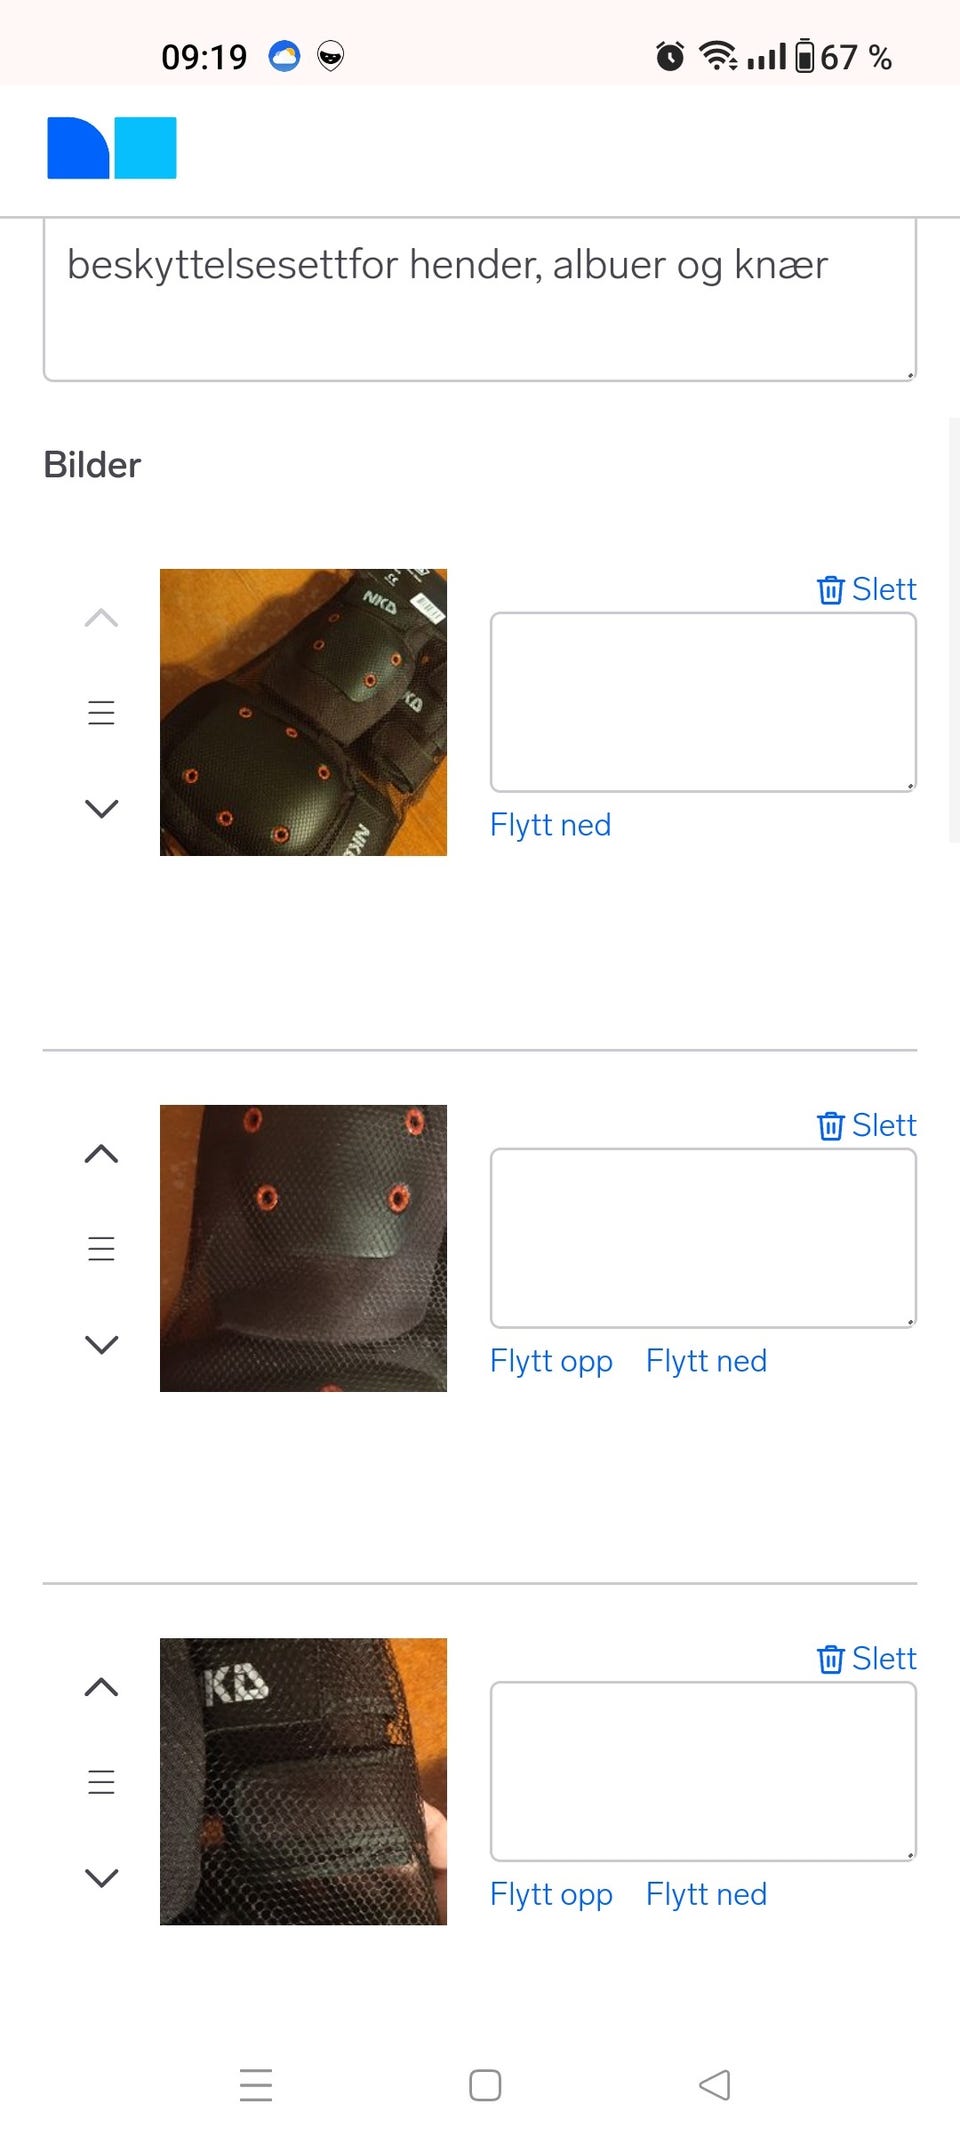Delete the third KD strap image
This screenshot has width=960, height=2144.
click(x=866, y=1658)
